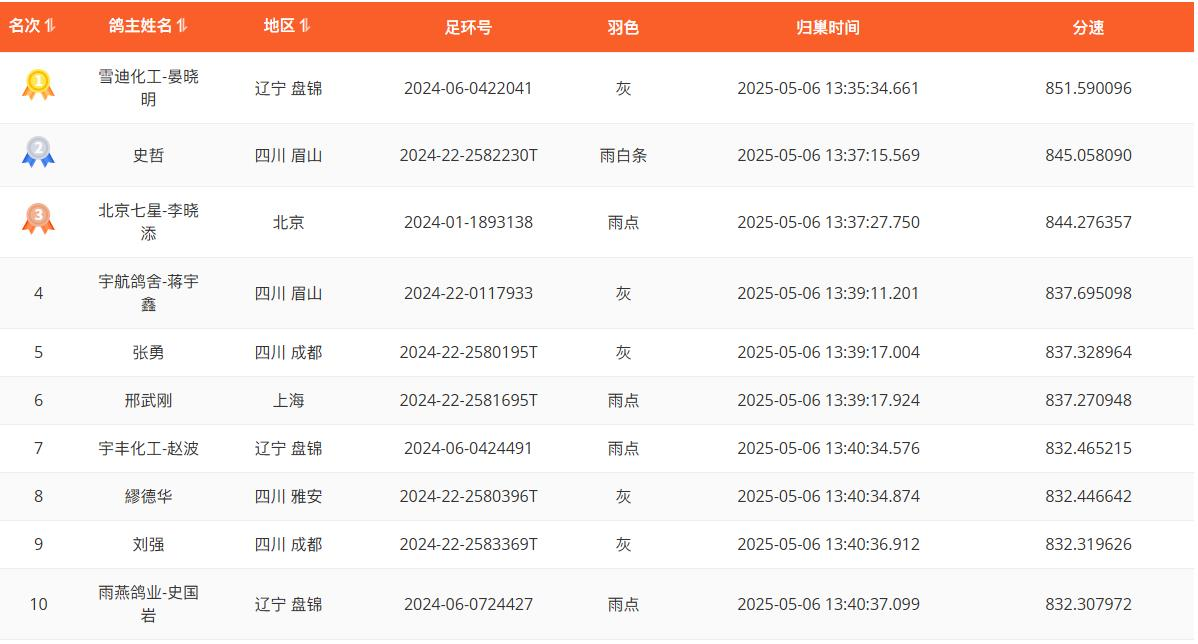Screen dimensions: 1198x644
Task: Click speed value 832.319626
Action: (x=1088, y=544)
